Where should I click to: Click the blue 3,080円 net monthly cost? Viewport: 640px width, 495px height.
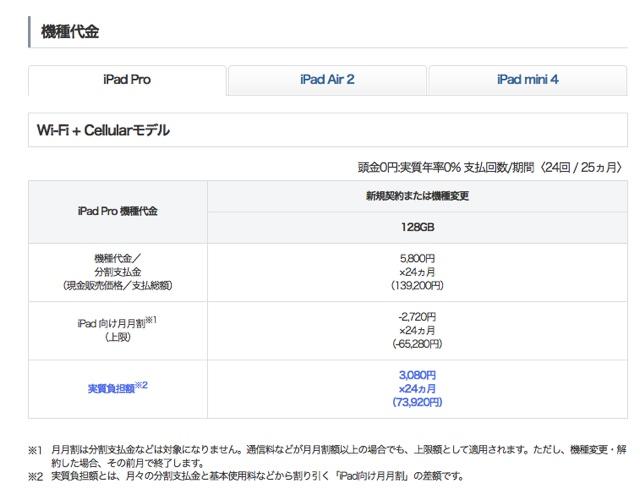pos(417,375)
